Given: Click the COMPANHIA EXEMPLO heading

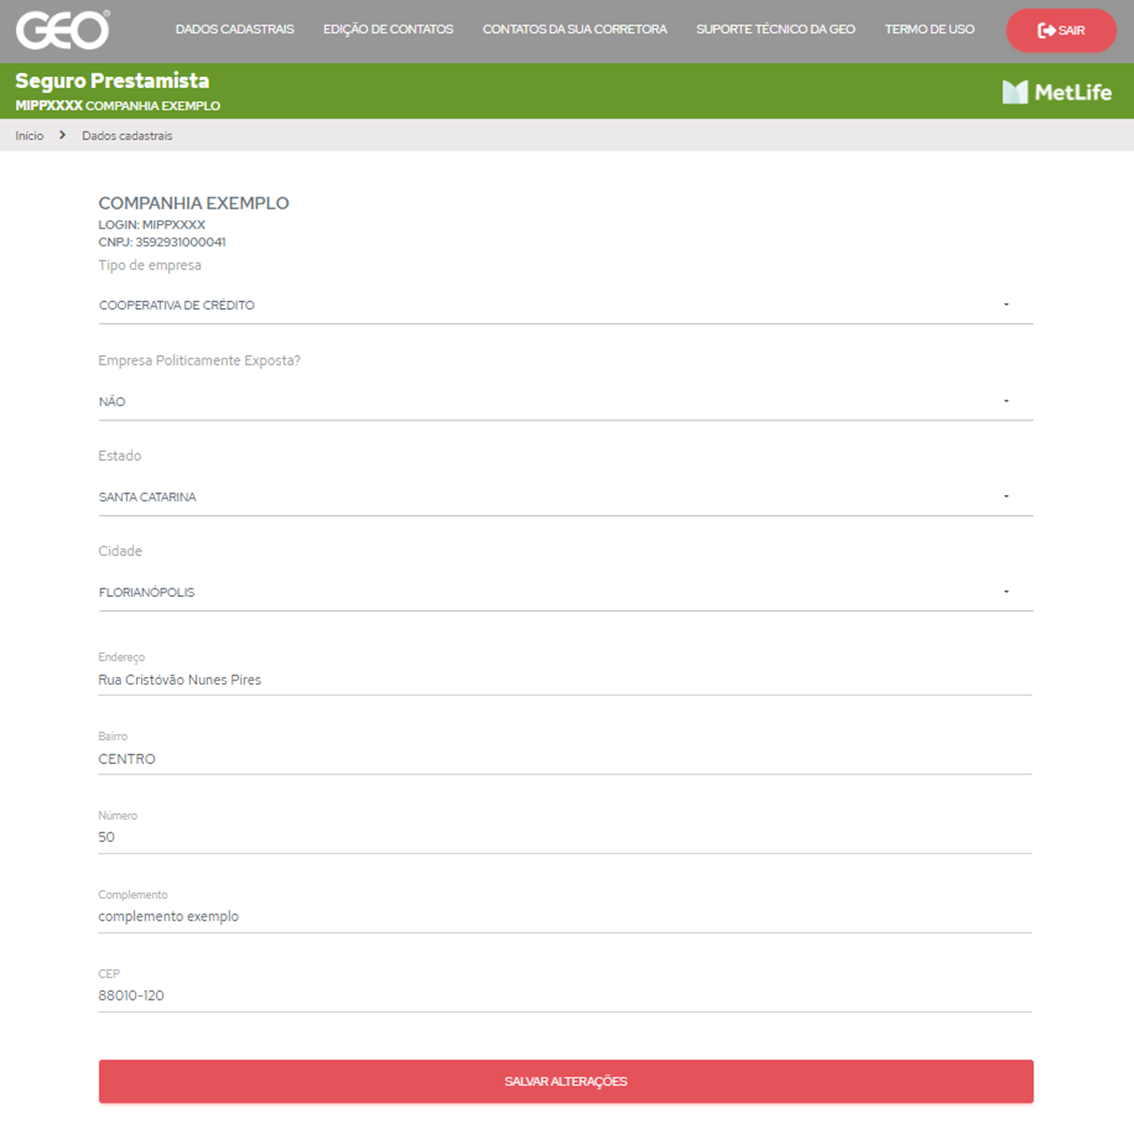Looking at the screenshot, I should pos(194,203).
